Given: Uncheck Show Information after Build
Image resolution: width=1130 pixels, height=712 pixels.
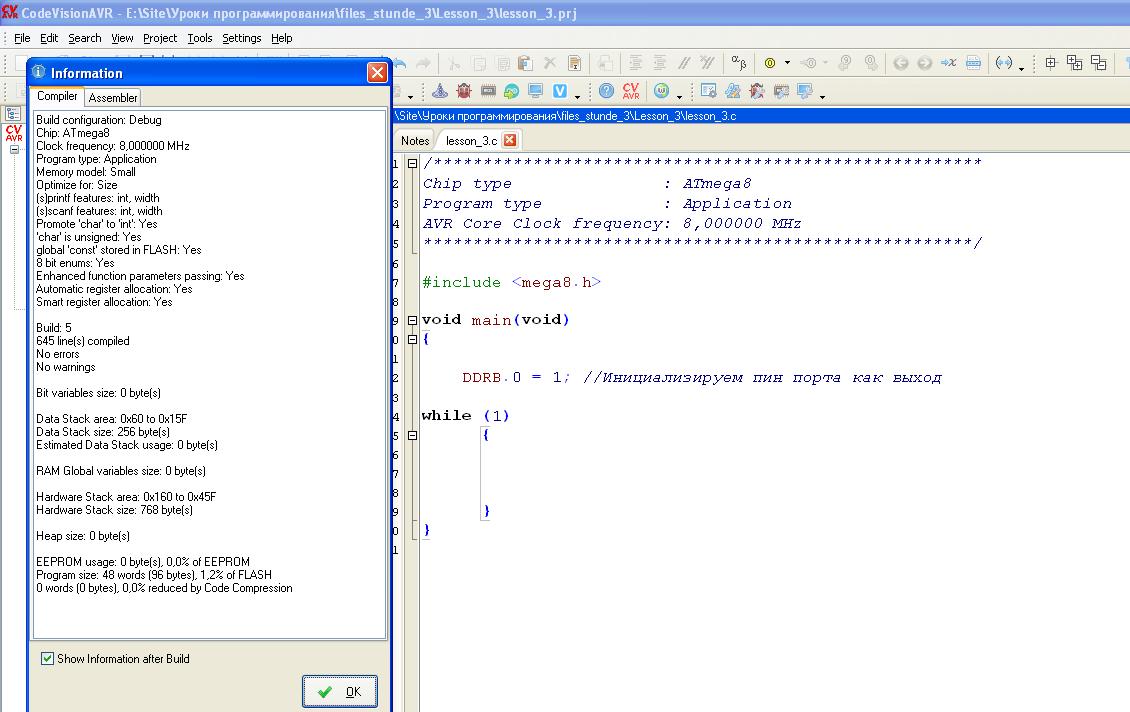Looking at the screenshot, I should pos(47,659).
